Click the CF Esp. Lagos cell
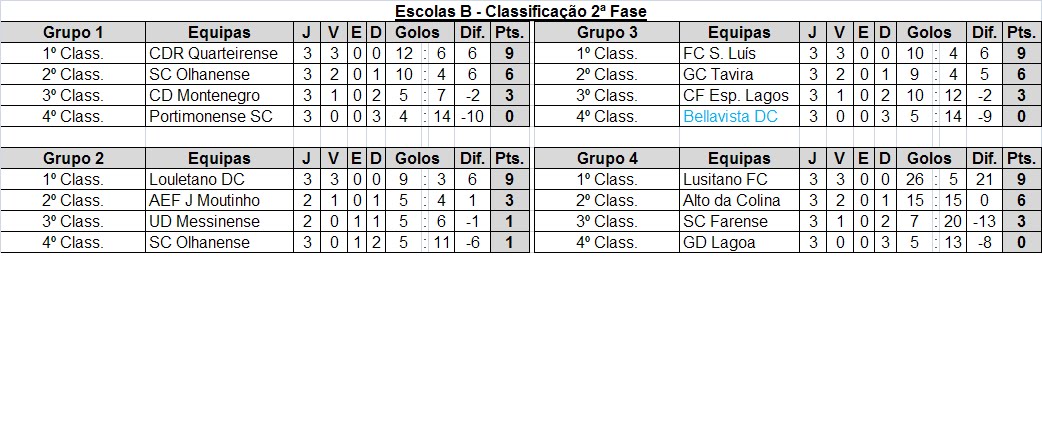The width and height of the screenshot is (1042, 432). 739,96
